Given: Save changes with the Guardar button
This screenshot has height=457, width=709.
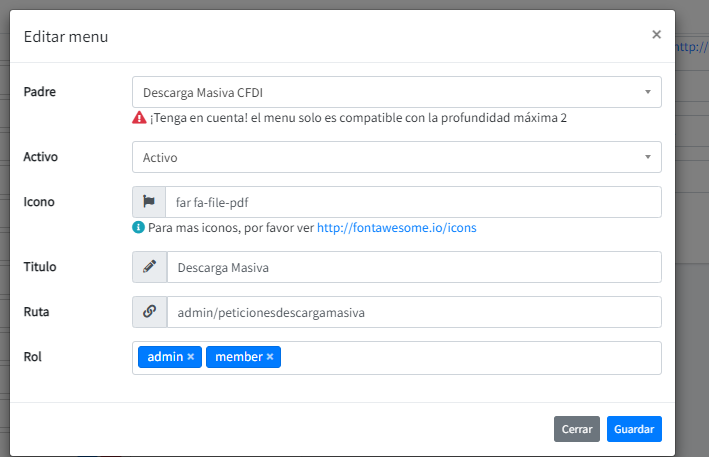Looking at the screenshot, I should [634, 429].
